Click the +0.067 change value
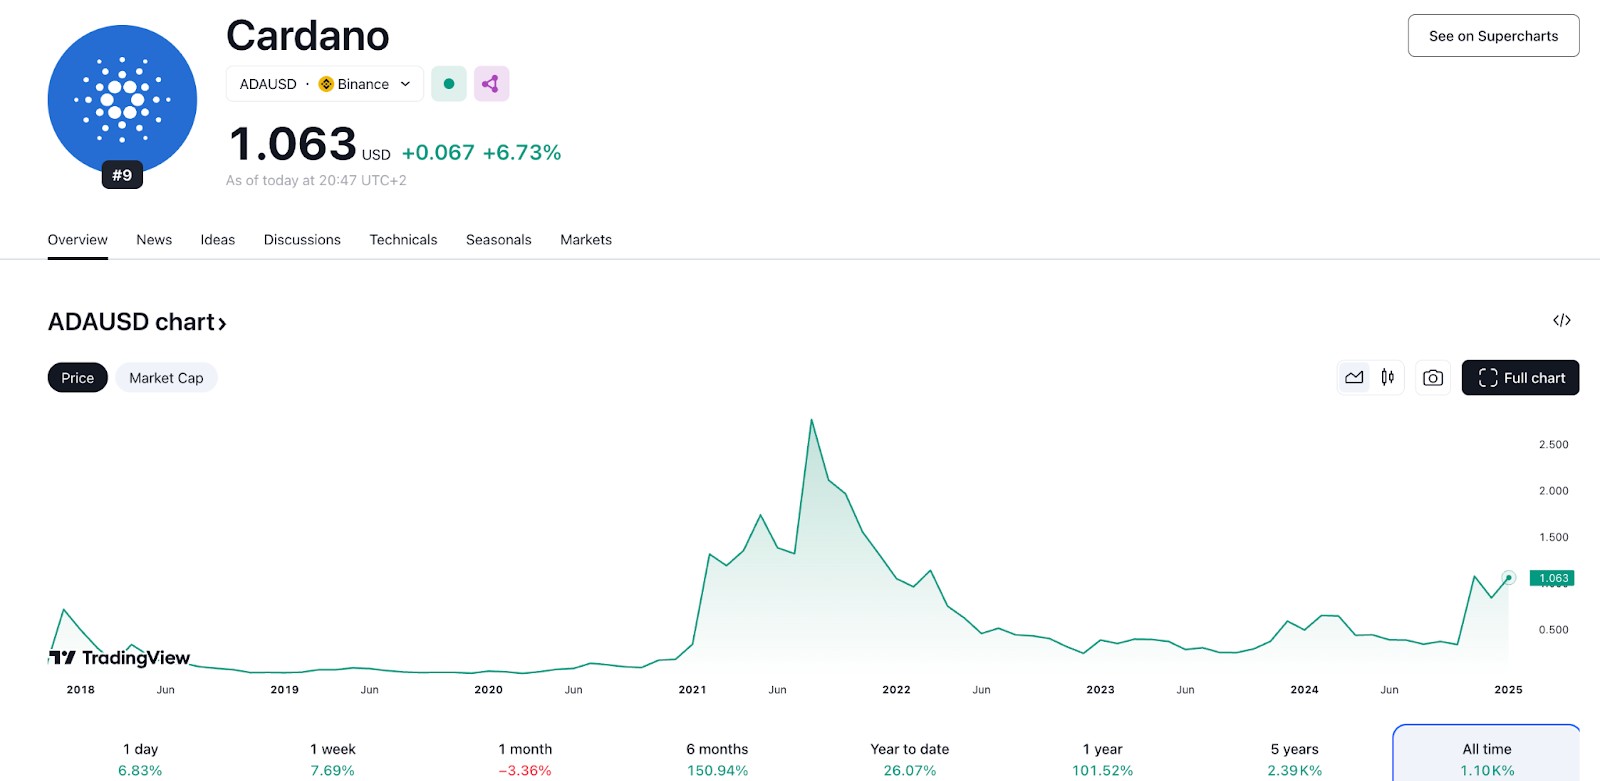The height and width of the screenshot is (781, 1600). click(x=438, y=152)
